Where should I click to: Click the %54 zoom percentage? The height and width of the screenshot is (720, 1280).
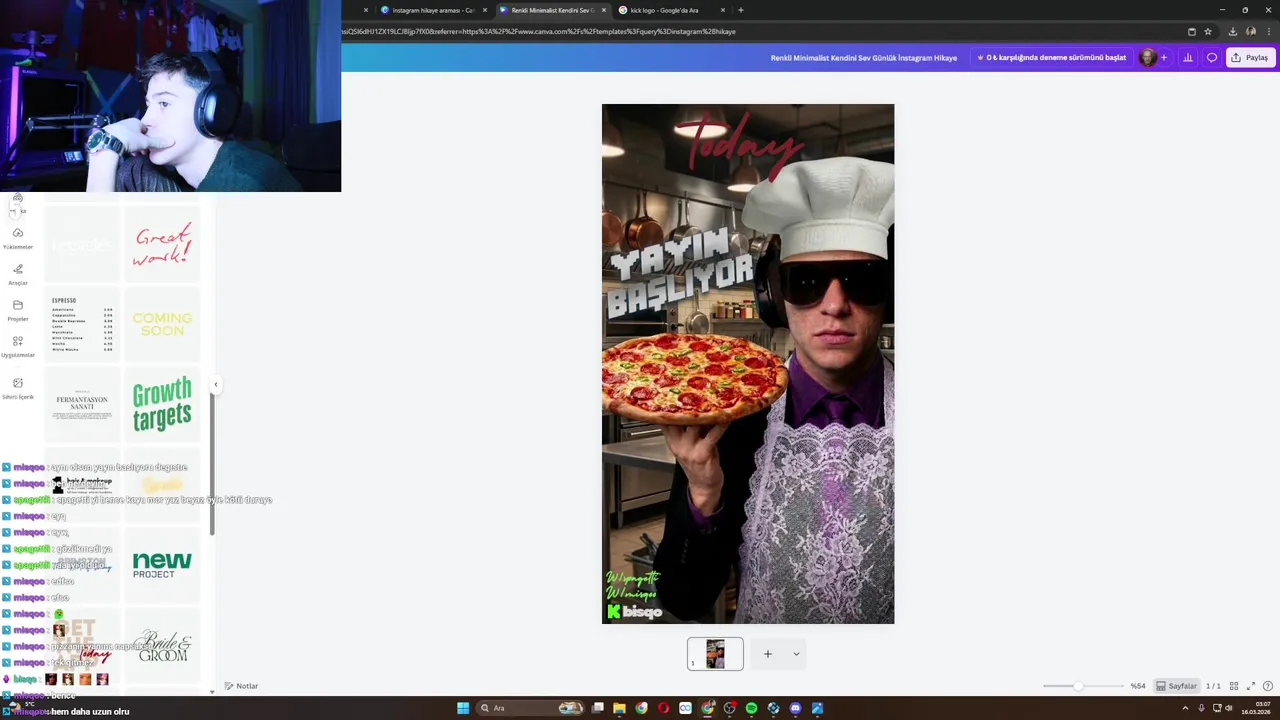click(x=1138, y=686)
